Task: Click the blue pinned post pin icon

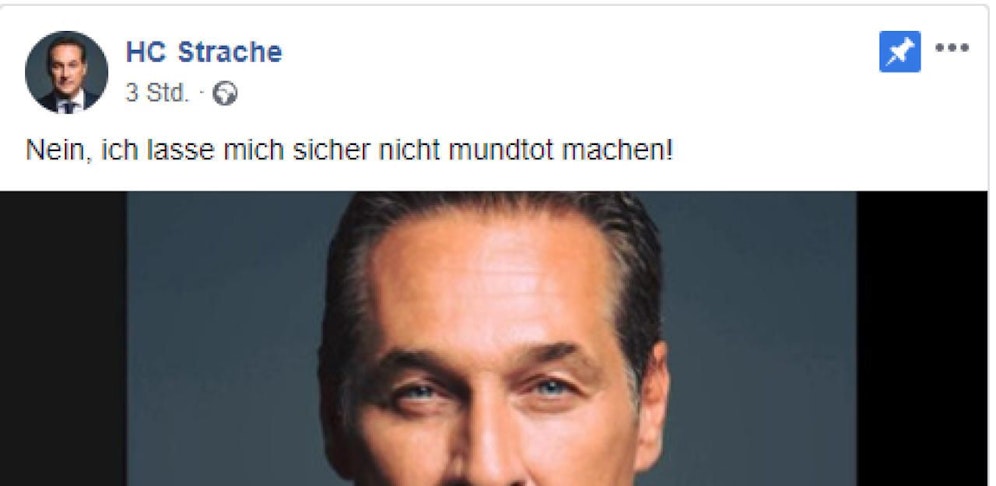Action: [899, 51]
